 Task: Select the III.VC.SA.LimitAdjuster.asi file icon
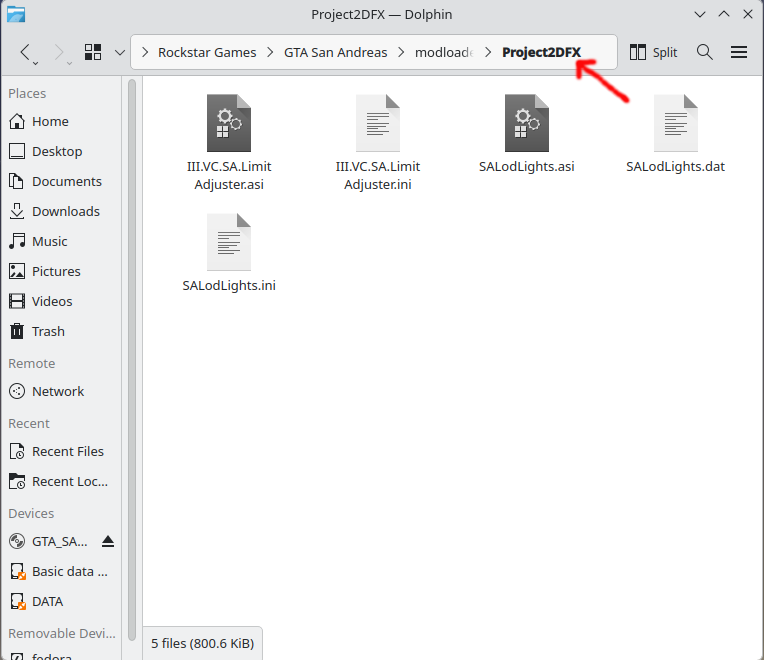pos(229,123)
